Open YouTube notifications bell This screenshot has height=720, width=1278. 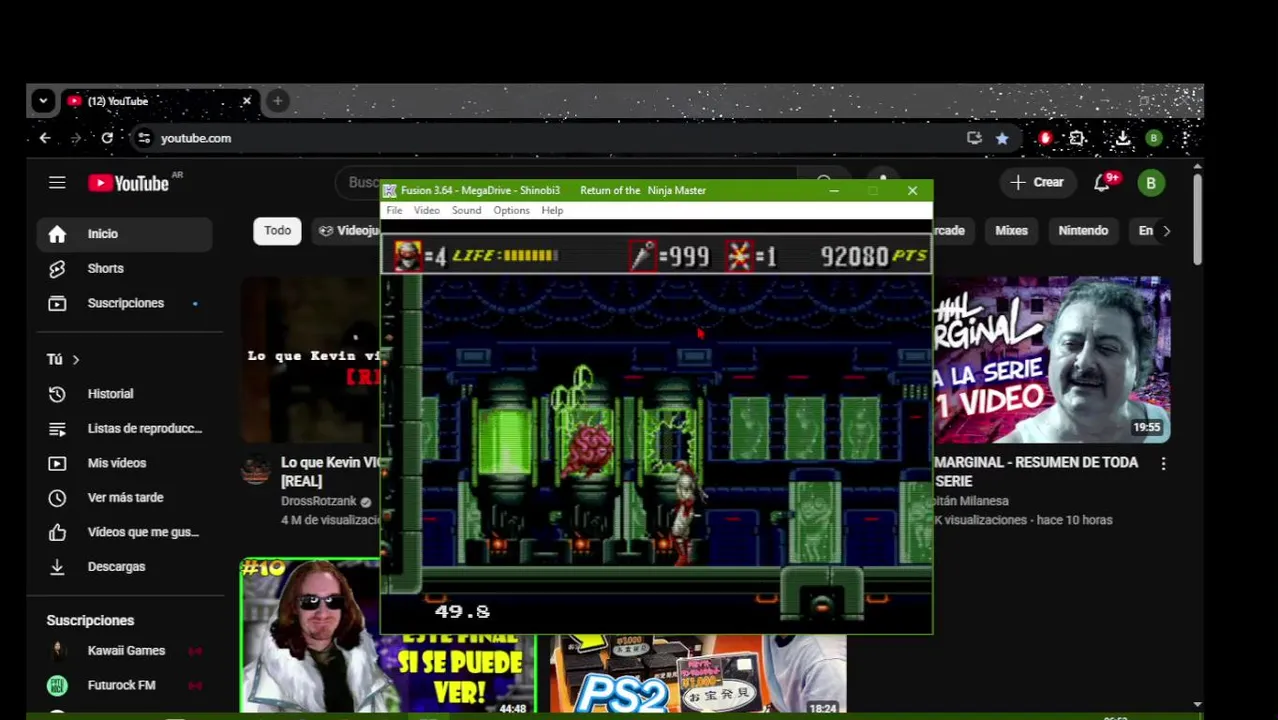(x=1102, y=183)
